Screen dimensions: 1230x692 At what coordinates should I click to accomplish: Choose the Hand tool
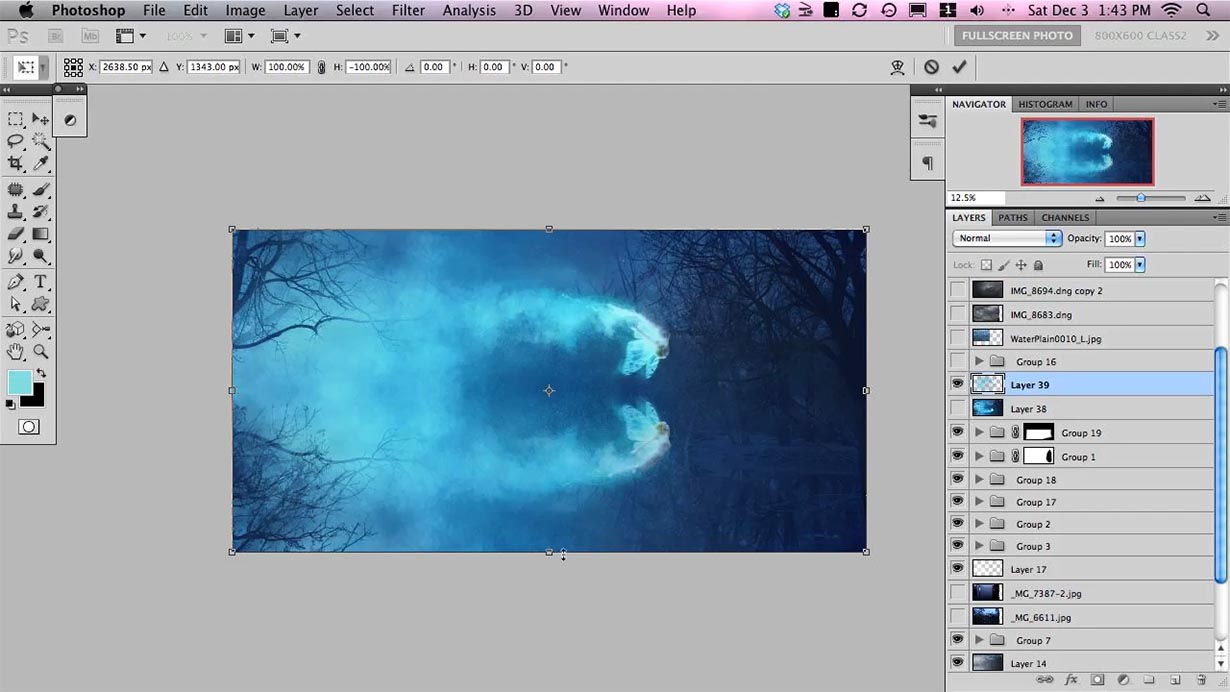(x=15, y=351)
